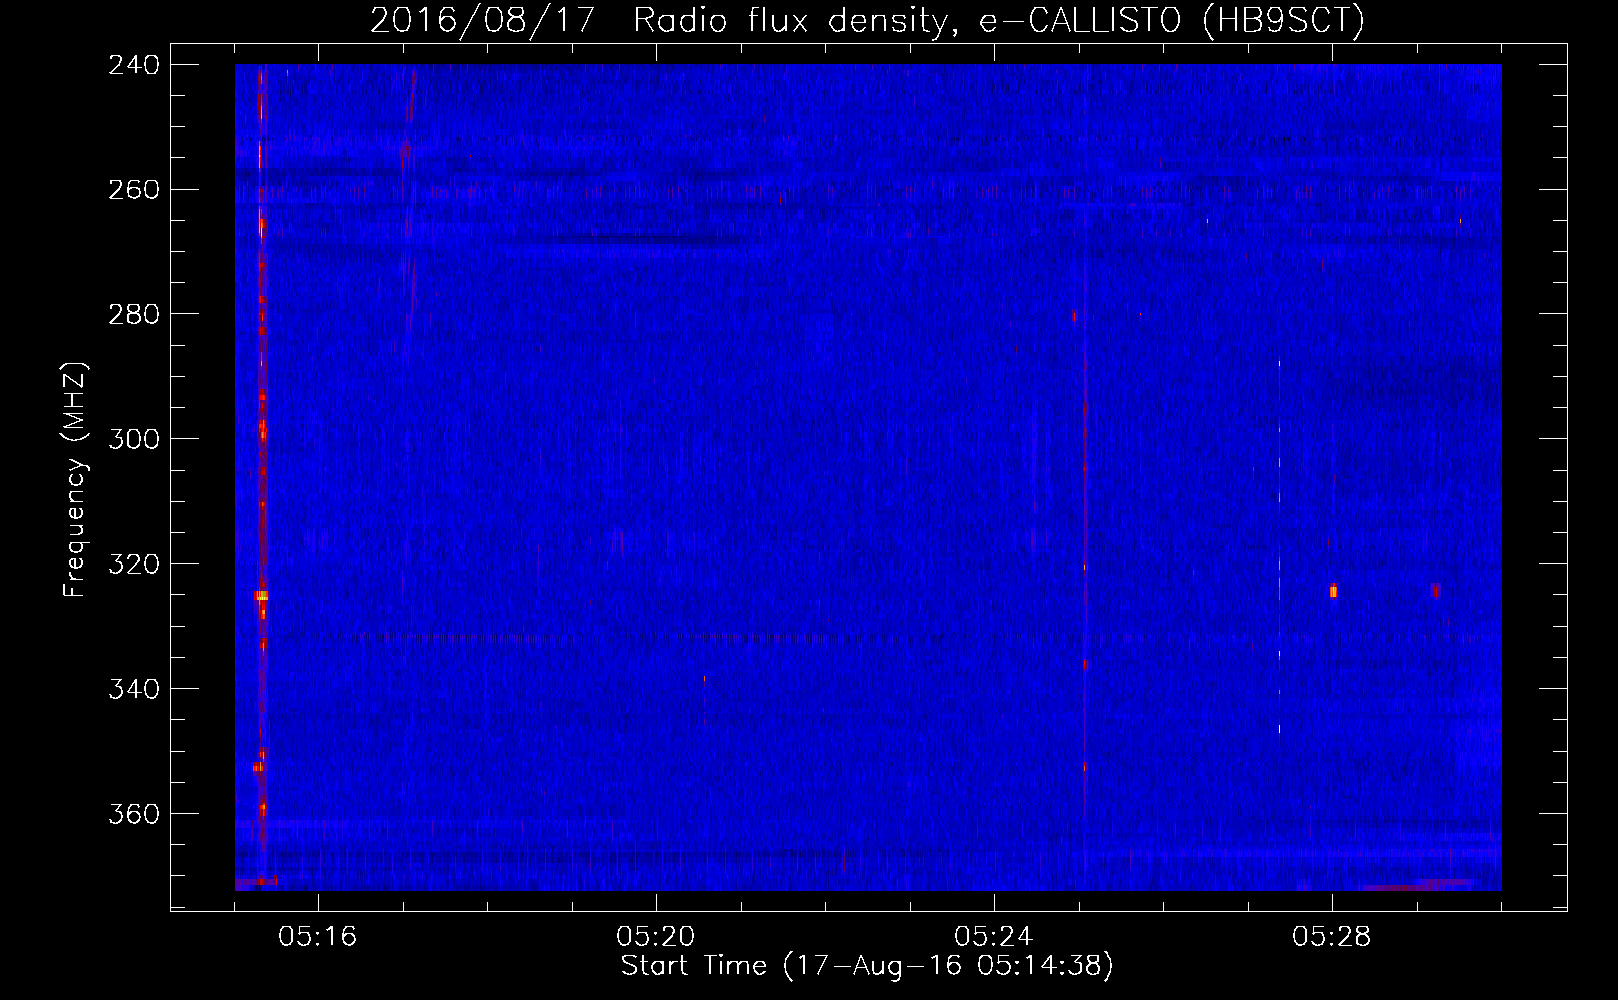Click the bright yellow burst spot near 05:28
The height and width of the screenshot is (1000, 1618).
pos(1333,591)
